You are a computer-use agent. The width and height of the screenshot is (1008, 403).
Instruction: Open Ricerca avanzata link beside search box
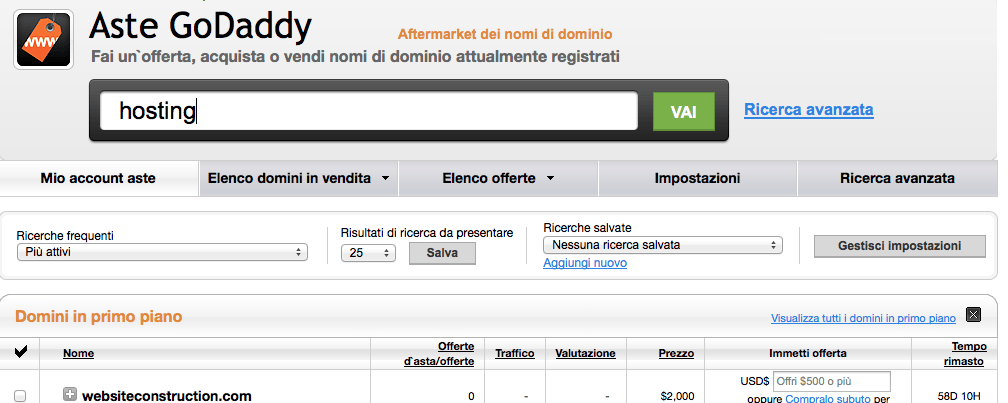tap(809, 110)
